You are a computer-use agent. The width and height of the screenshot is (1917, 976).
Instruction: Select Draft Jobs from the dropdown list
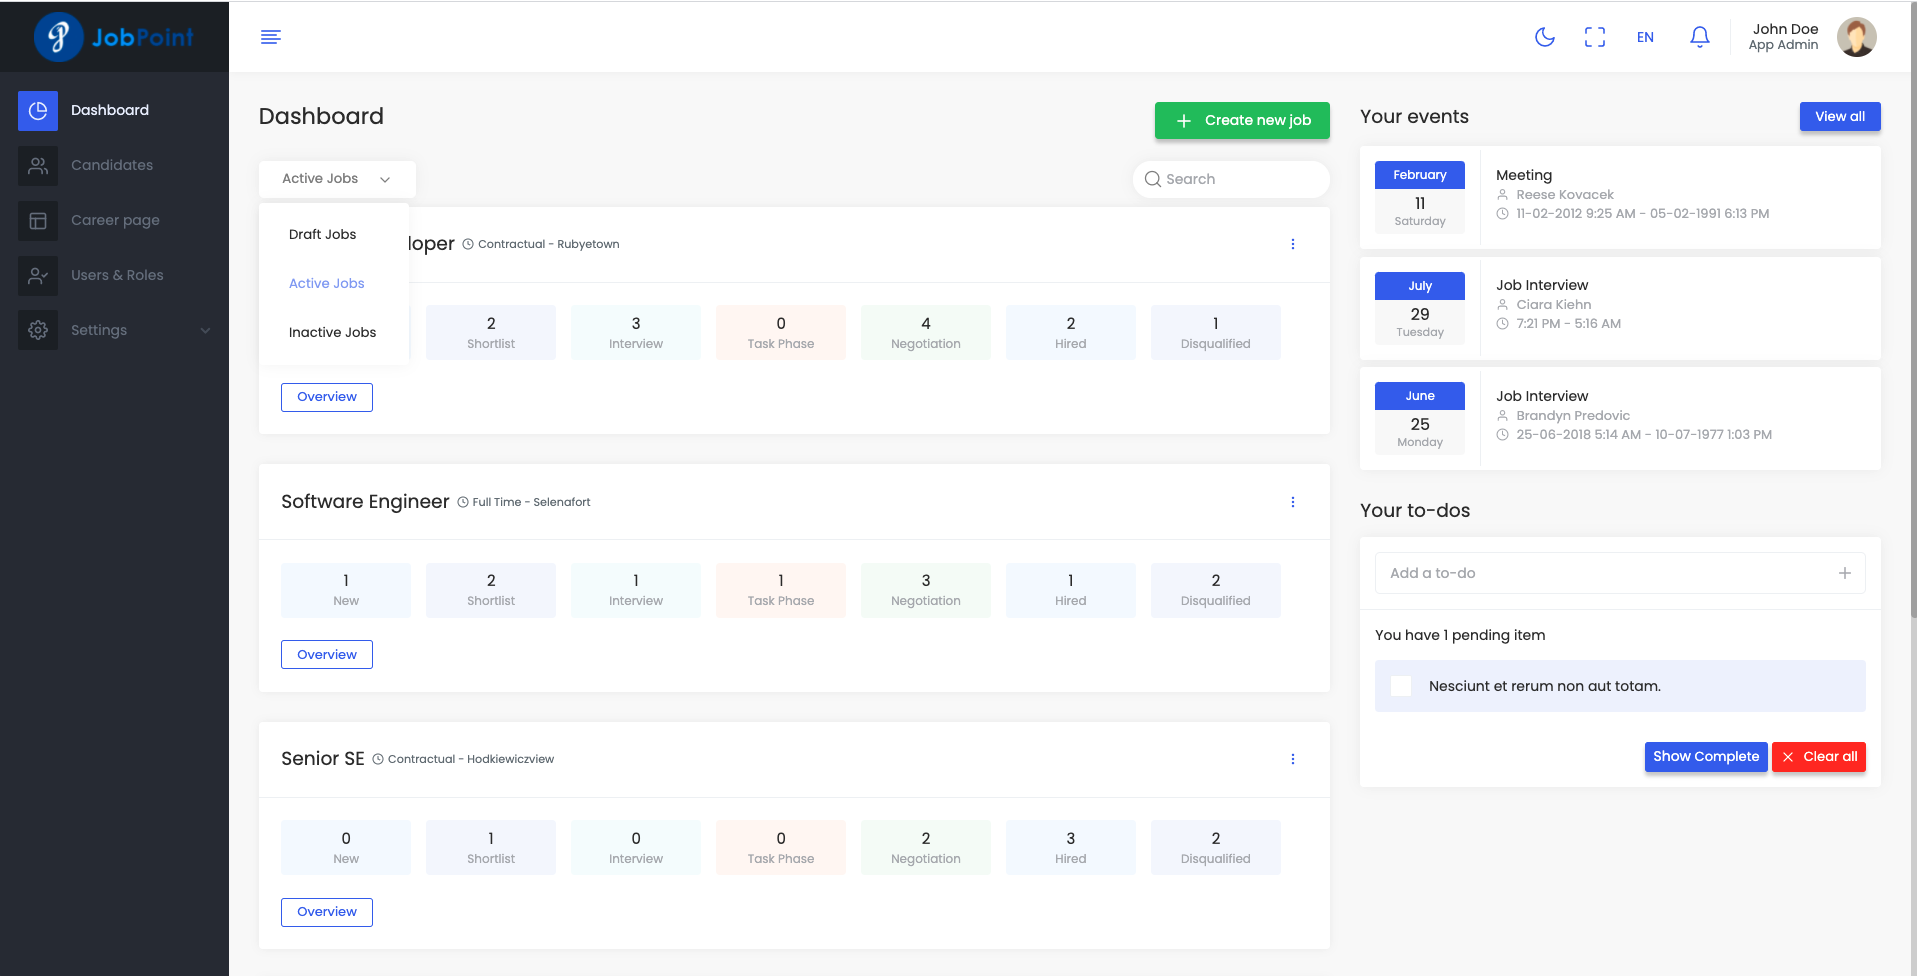coord(322,234)
